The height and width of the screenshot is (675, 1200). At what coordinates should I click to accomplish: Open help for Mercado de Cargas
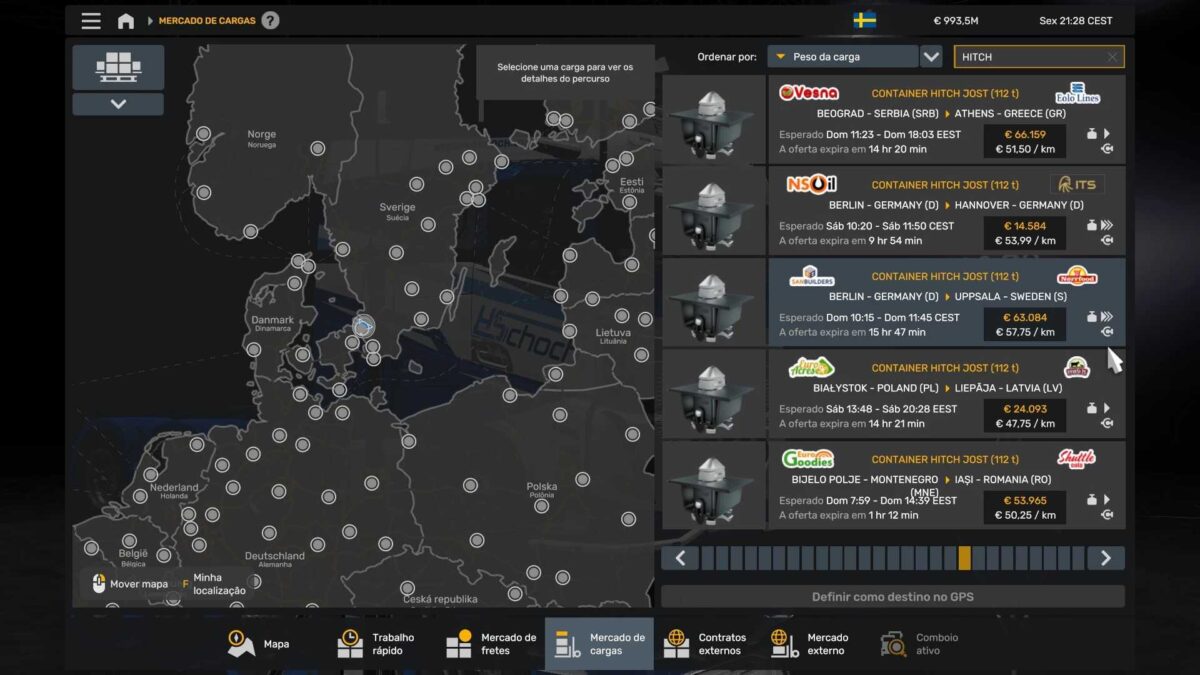pos(270,21)
